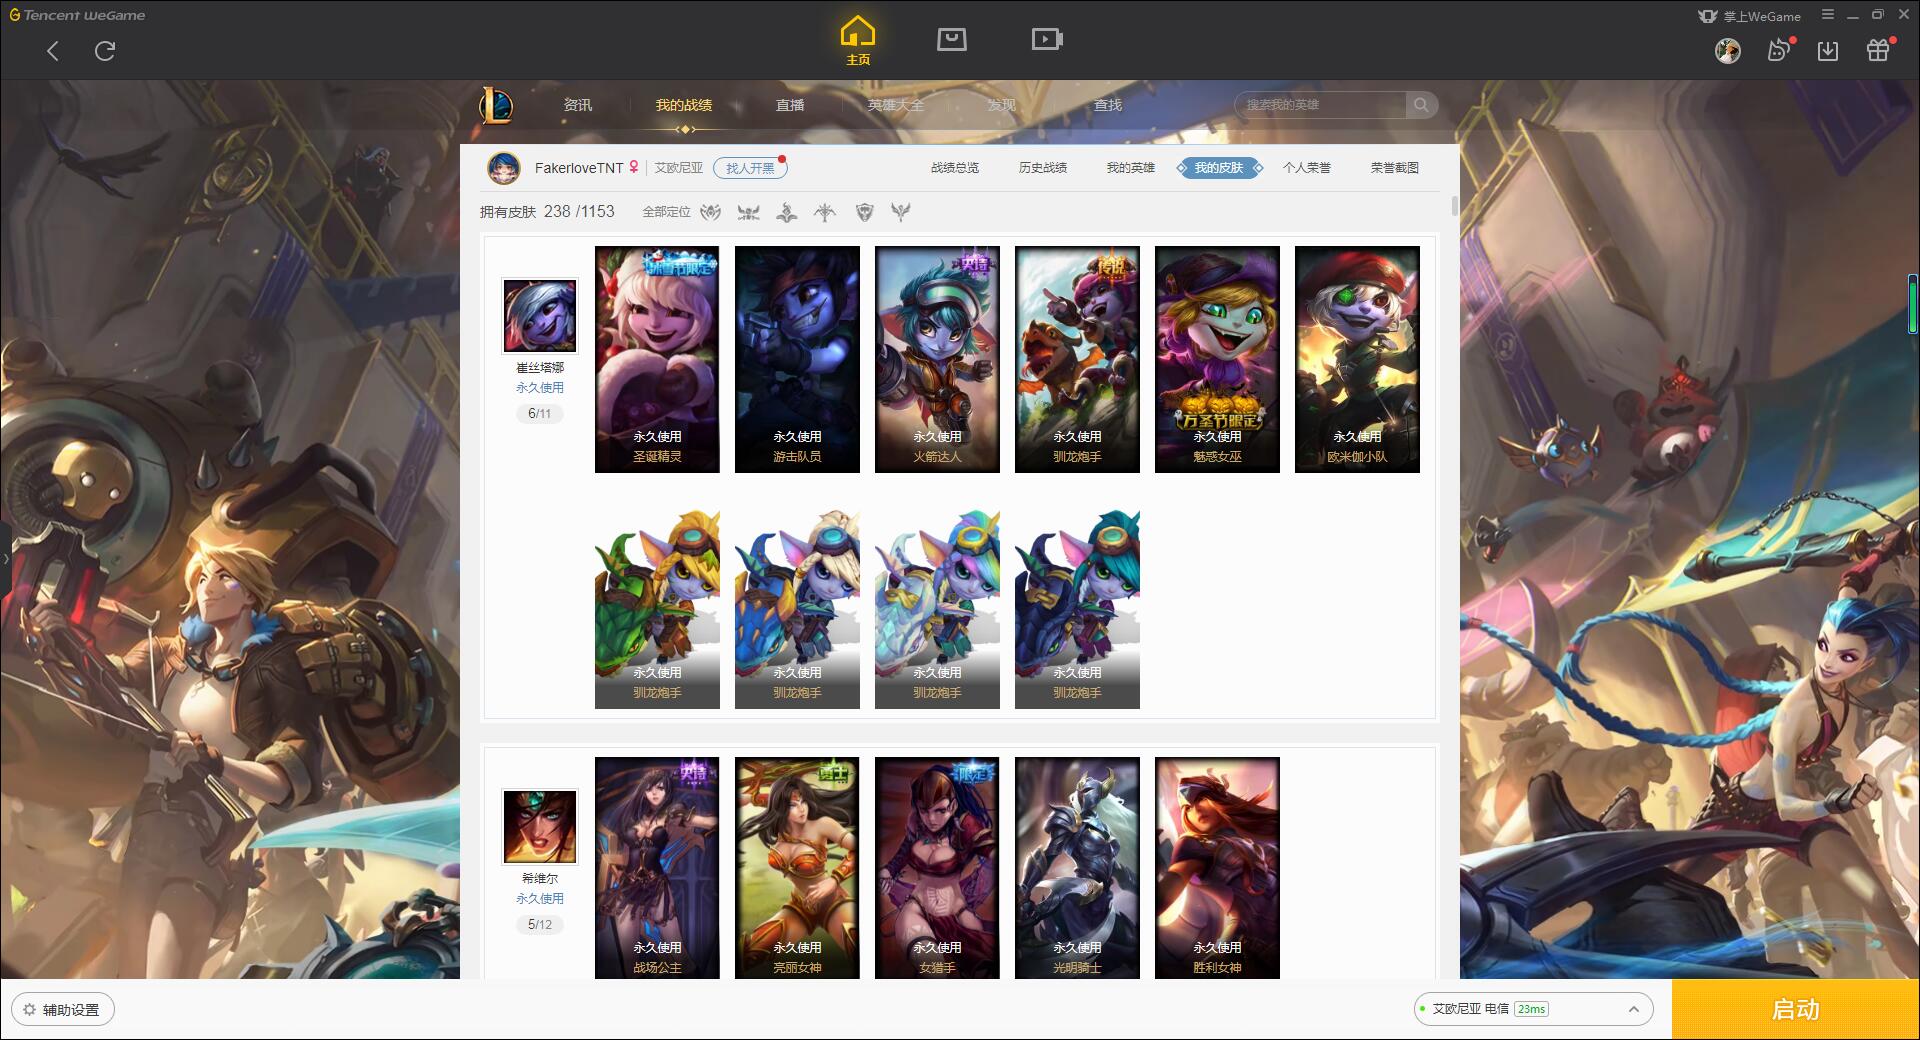The height and width of the screenshot is (1040, 1920).
Task: Switch to the 个人荣誉 sub-tab
Action: (1307, 168)
